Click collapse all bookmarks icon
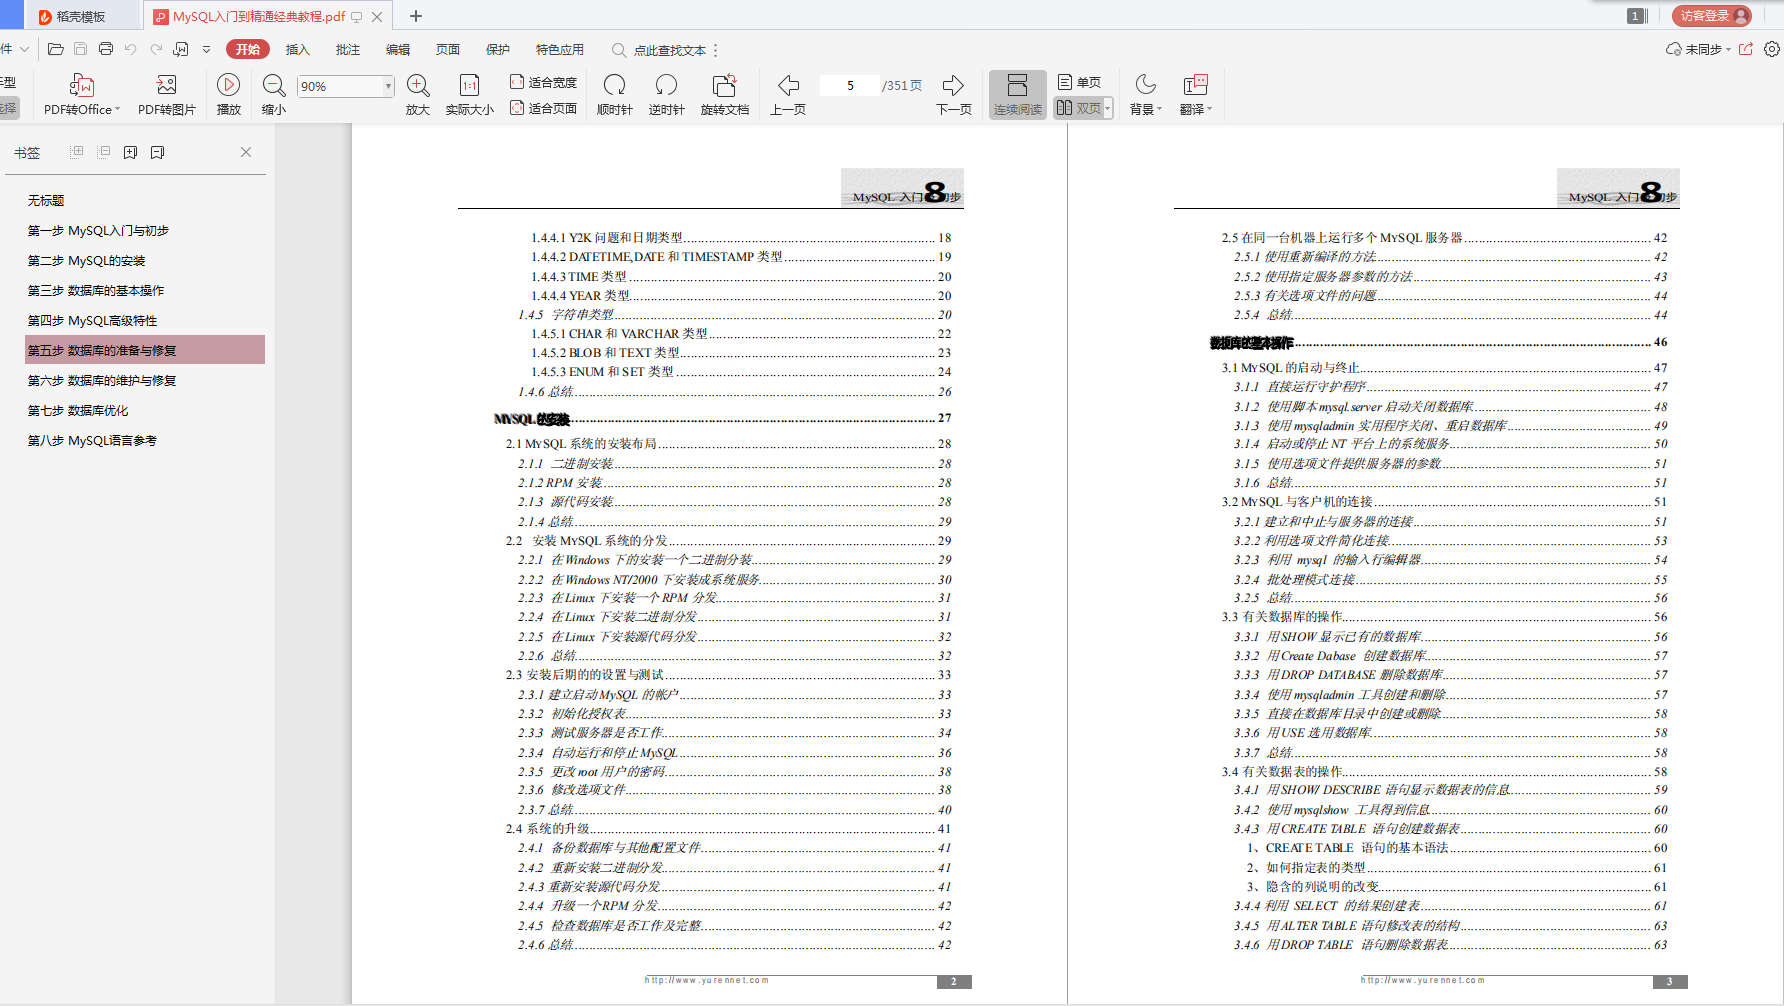The width and height of the screenshot is (1784, 1006). 103,152
